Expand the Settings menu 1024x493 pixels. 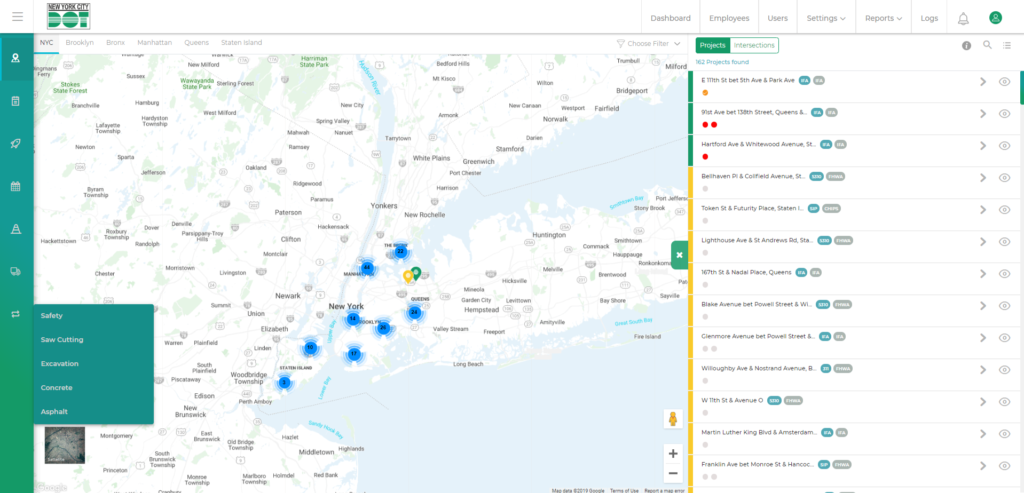pos(825,18)
